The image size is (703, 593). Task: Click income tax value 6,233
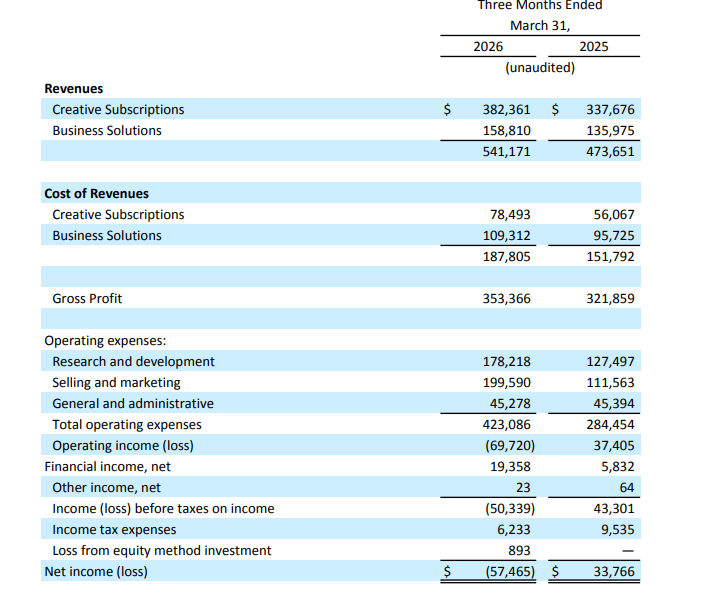click(513, 530)
